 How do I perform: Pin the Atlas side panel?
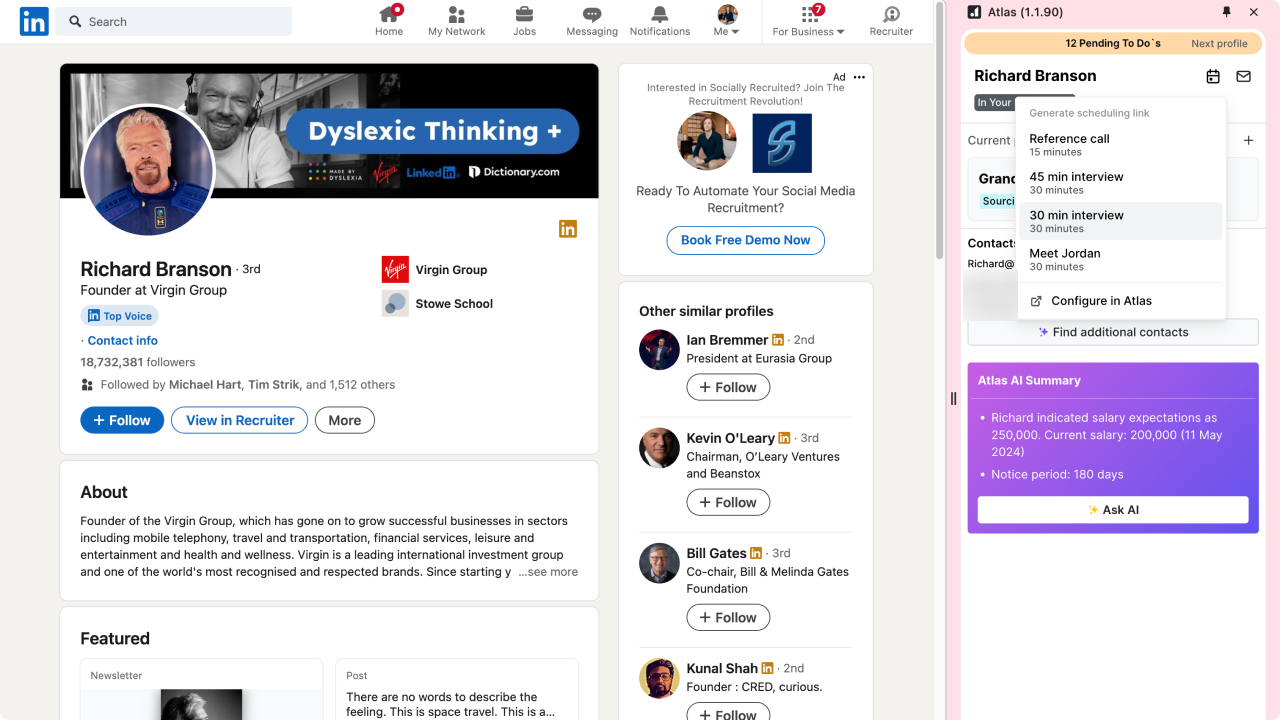(1227, 12)
